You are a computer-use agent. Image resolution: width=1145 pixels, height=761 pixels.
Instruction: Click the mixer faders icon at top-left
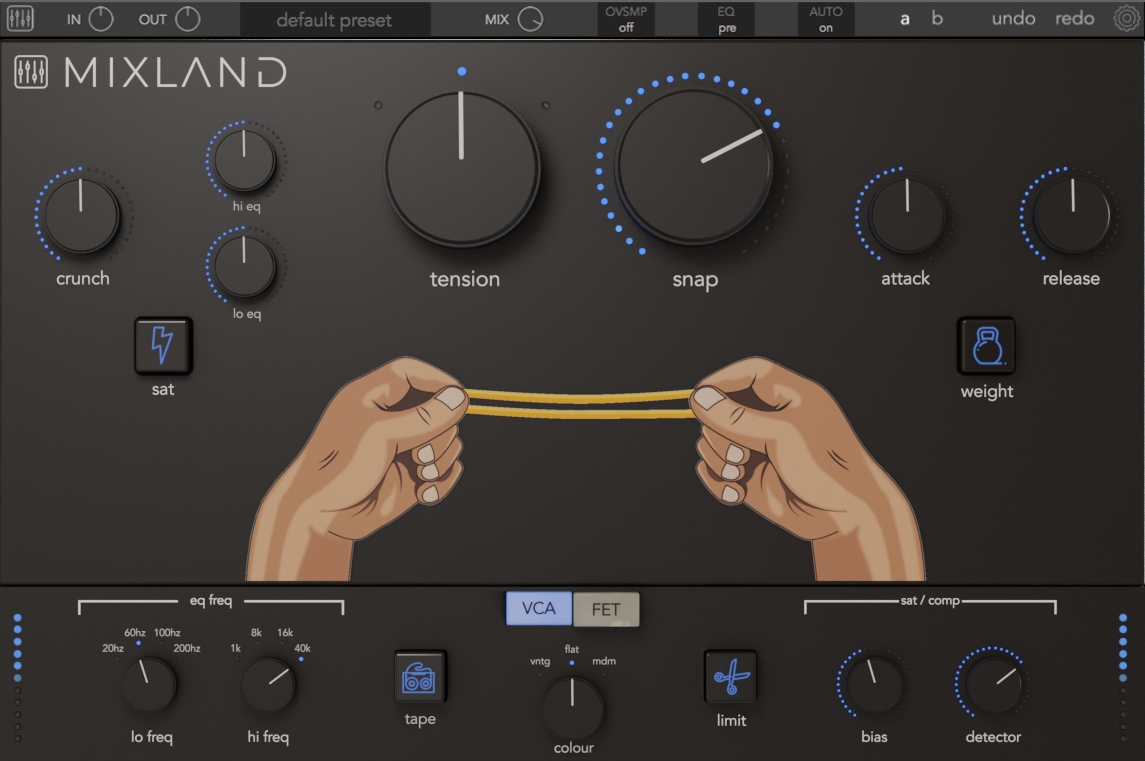[x=19, y=19]
